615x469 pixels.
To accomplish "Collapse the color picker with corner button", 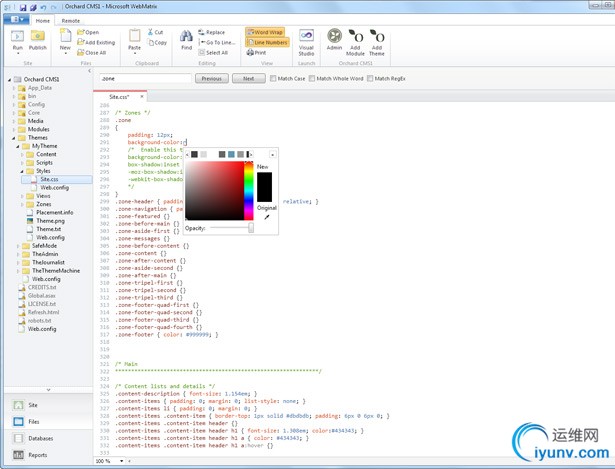I will [x=273, y=155].
